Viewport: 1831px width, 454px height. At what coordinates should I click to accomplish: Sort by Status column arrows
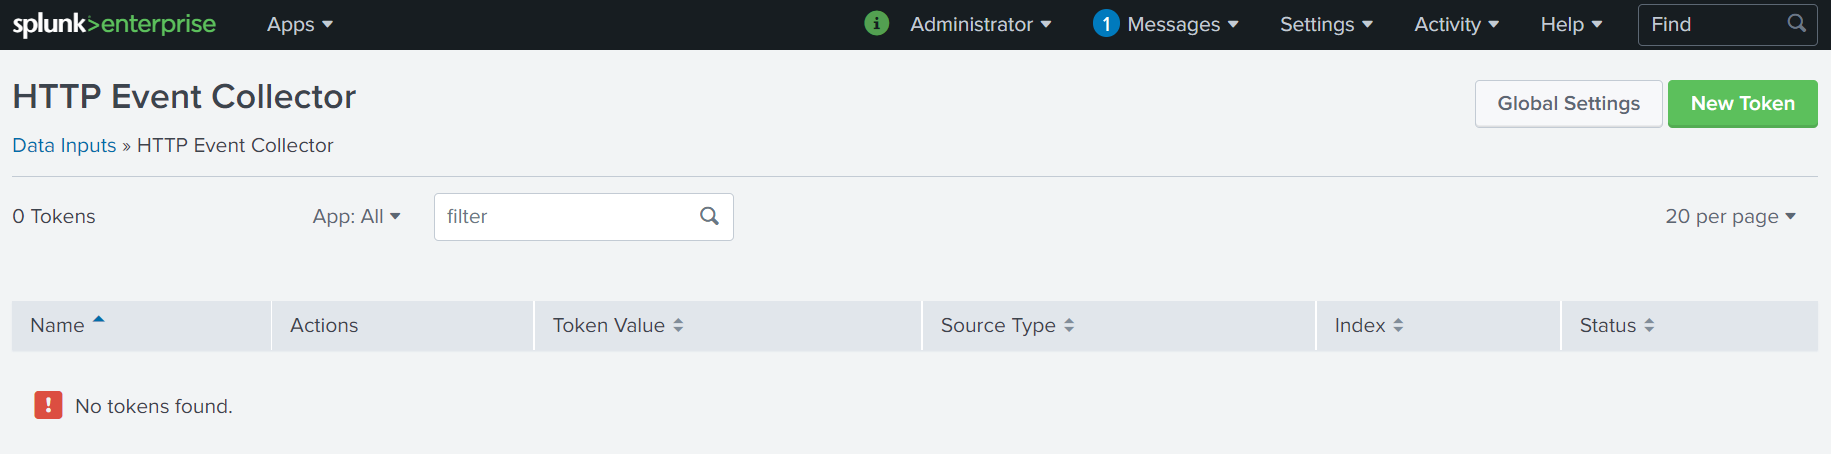point(1649,325)
